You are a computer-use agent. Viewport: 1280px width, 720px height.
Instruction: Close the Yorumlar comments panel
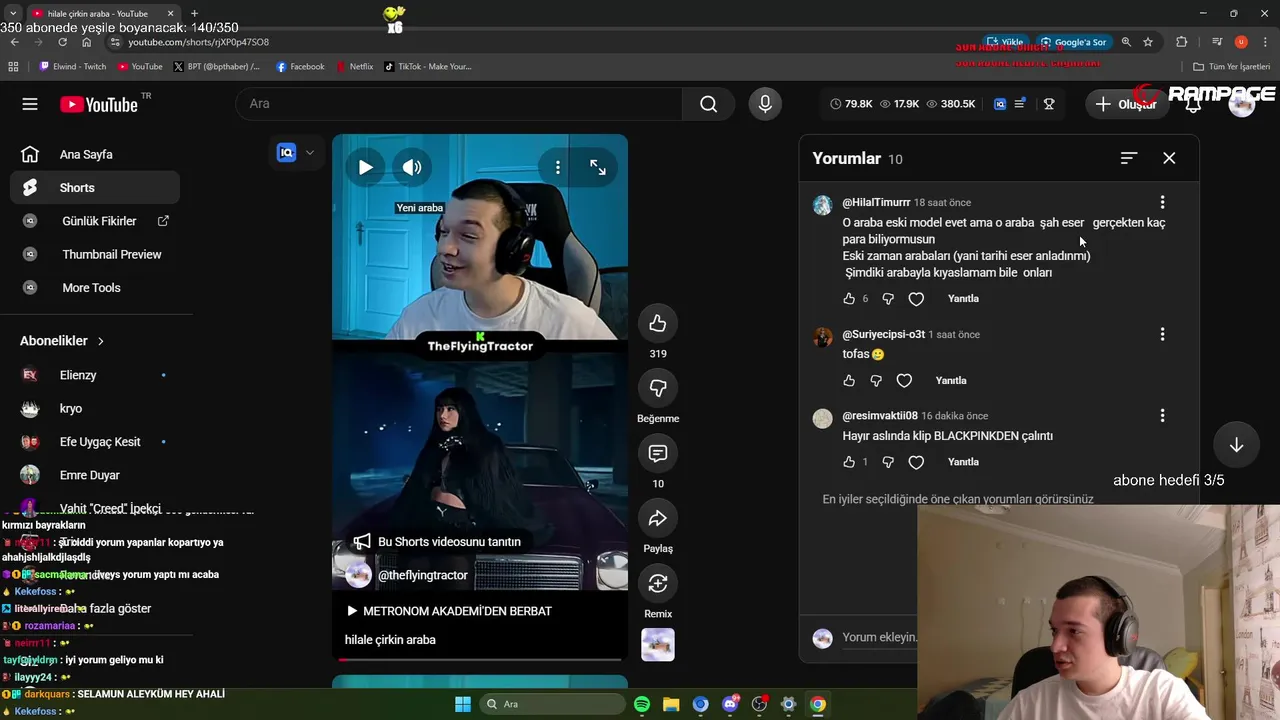pos(1169,158)
